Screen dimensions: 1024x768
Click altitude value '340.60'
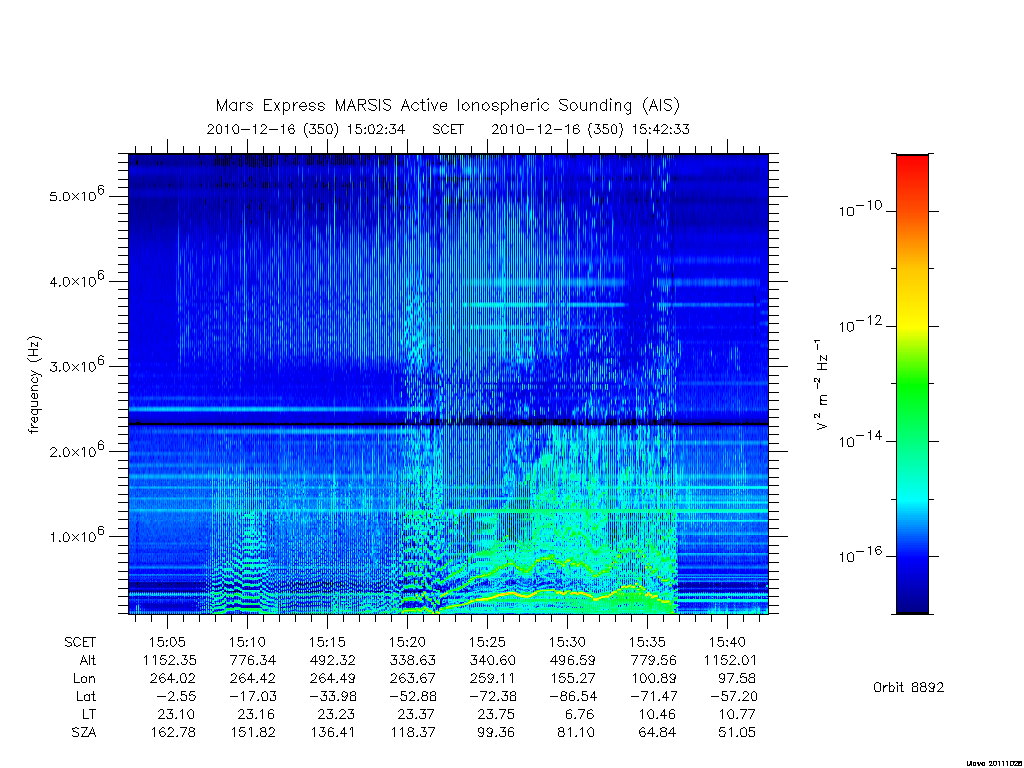coord(492,661)
